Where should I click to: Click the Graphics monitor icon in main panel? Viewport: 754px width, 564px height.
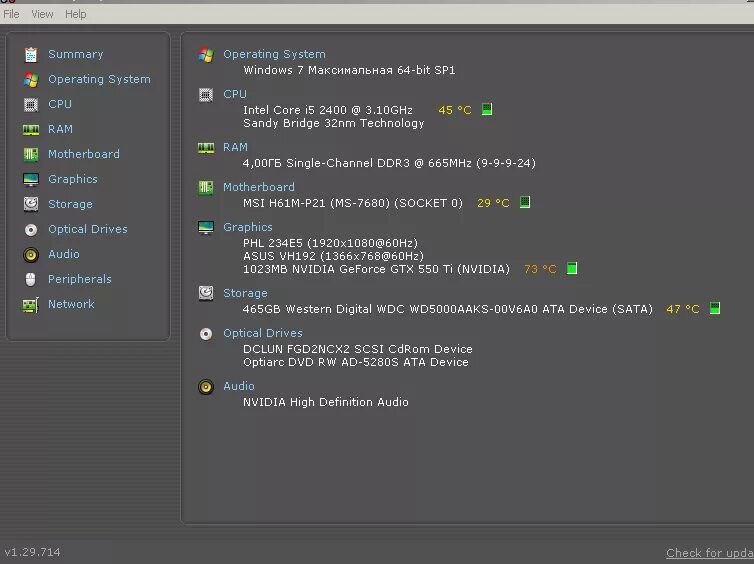point(206,227)
